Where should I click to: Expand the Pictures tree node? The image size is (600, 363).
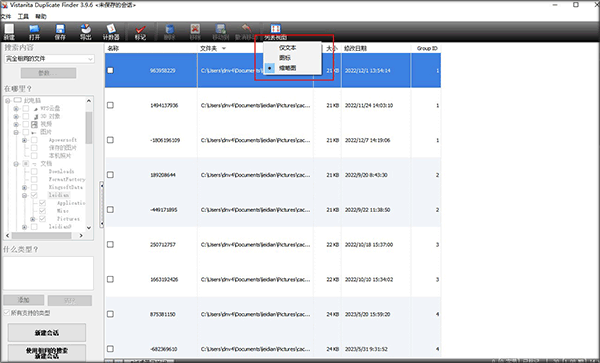point(33,219)
